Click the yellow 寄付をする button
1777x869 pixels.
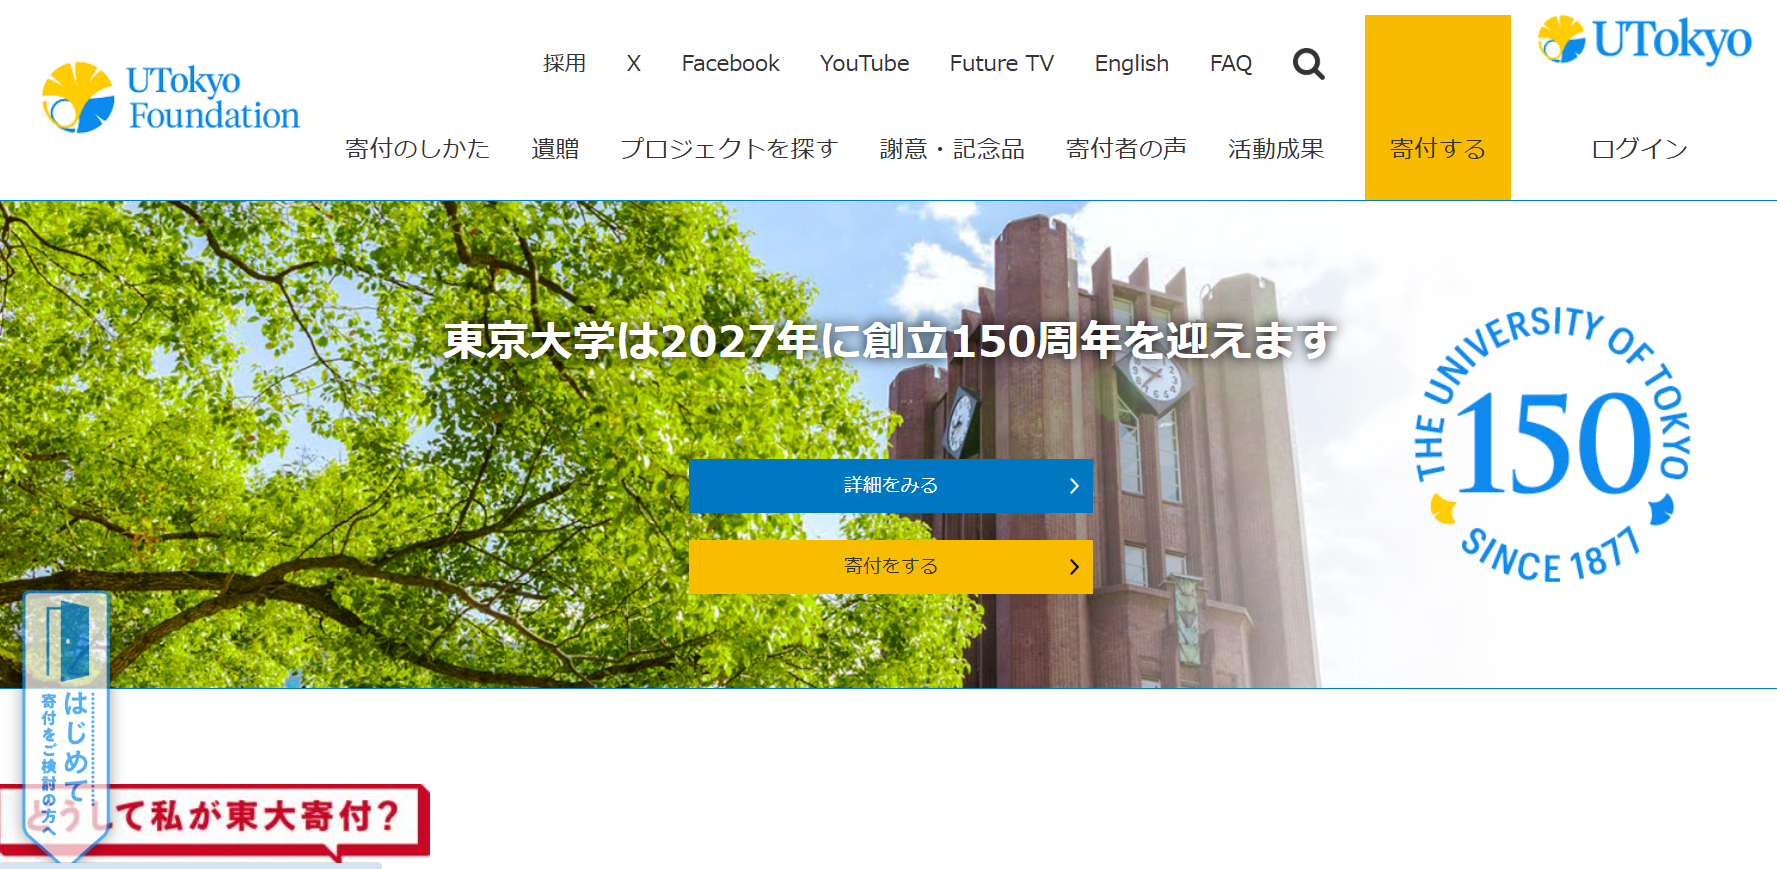891,567
